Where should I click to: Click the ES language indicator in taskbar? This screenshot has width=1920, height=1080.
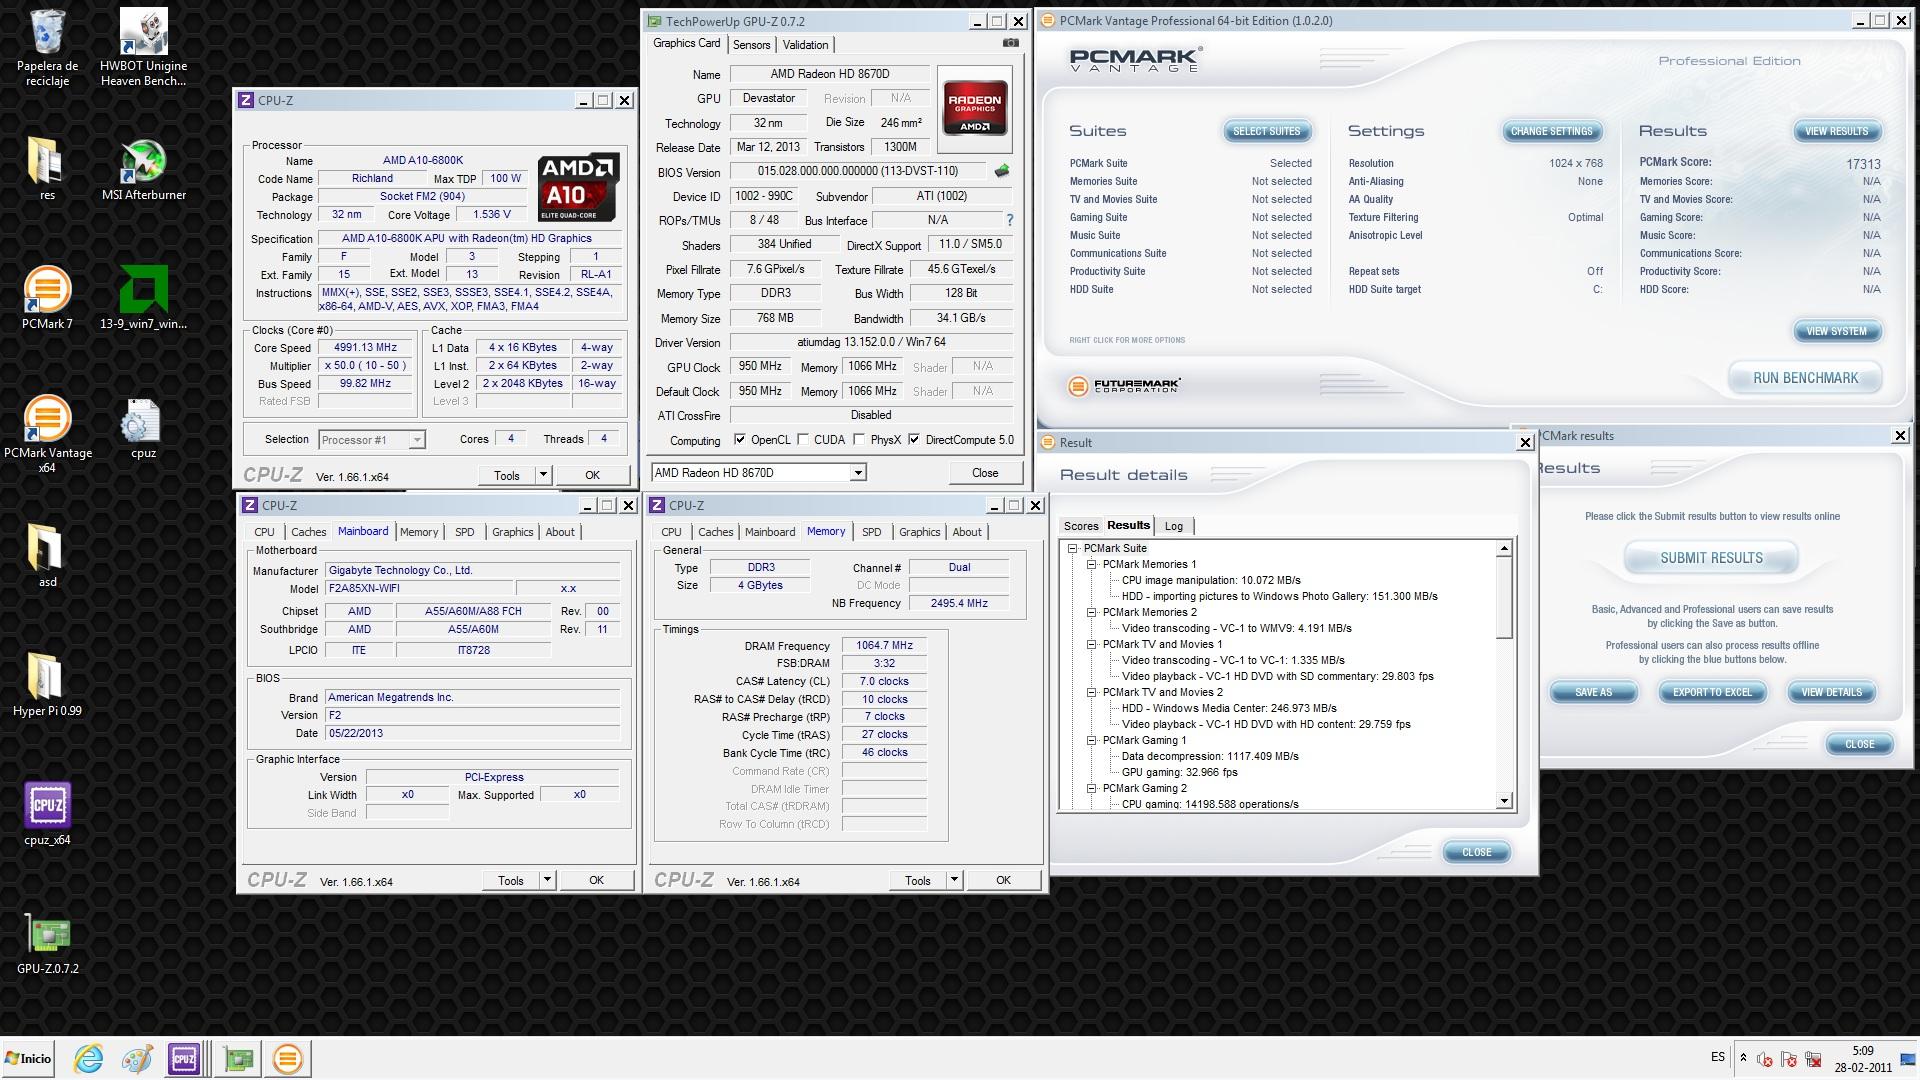point(1718,1057)
